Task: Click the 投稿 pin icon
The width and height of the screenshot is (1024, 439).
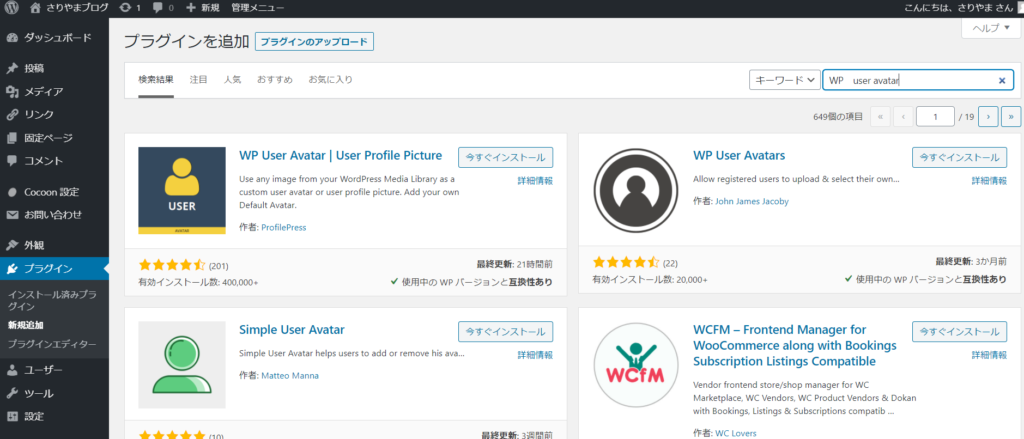Action: tap(11, 69)
